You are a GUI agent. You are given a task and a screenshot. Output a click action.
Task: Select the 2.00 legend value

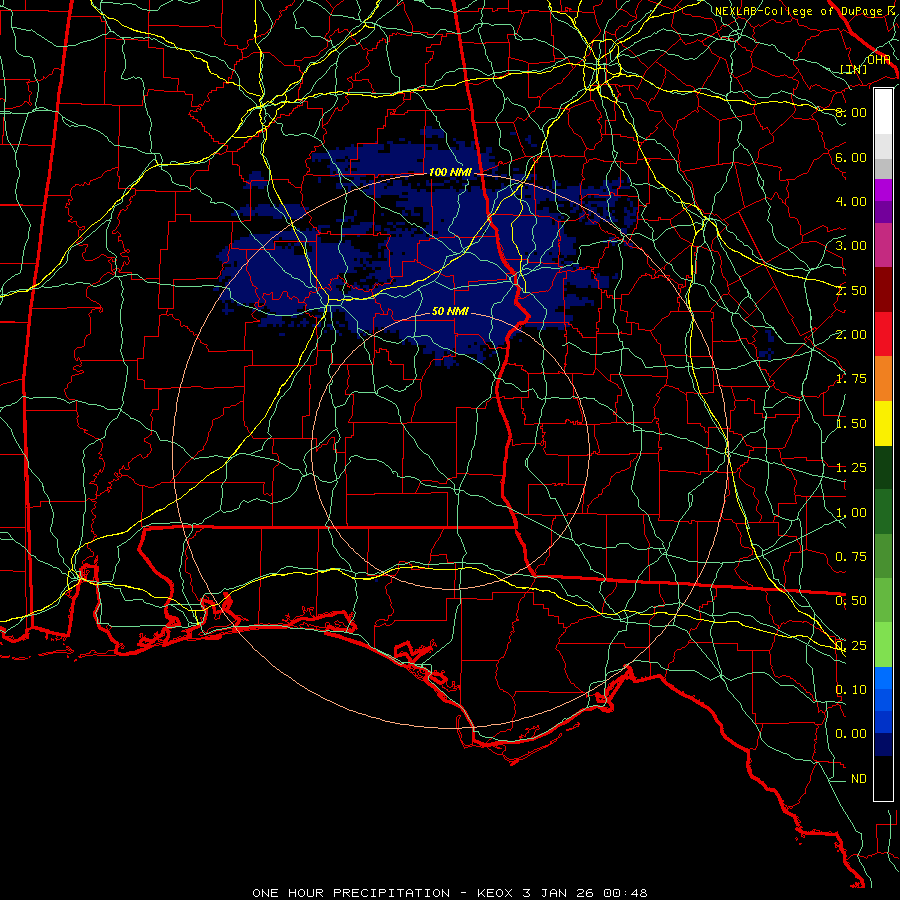[x=851, y=335]
